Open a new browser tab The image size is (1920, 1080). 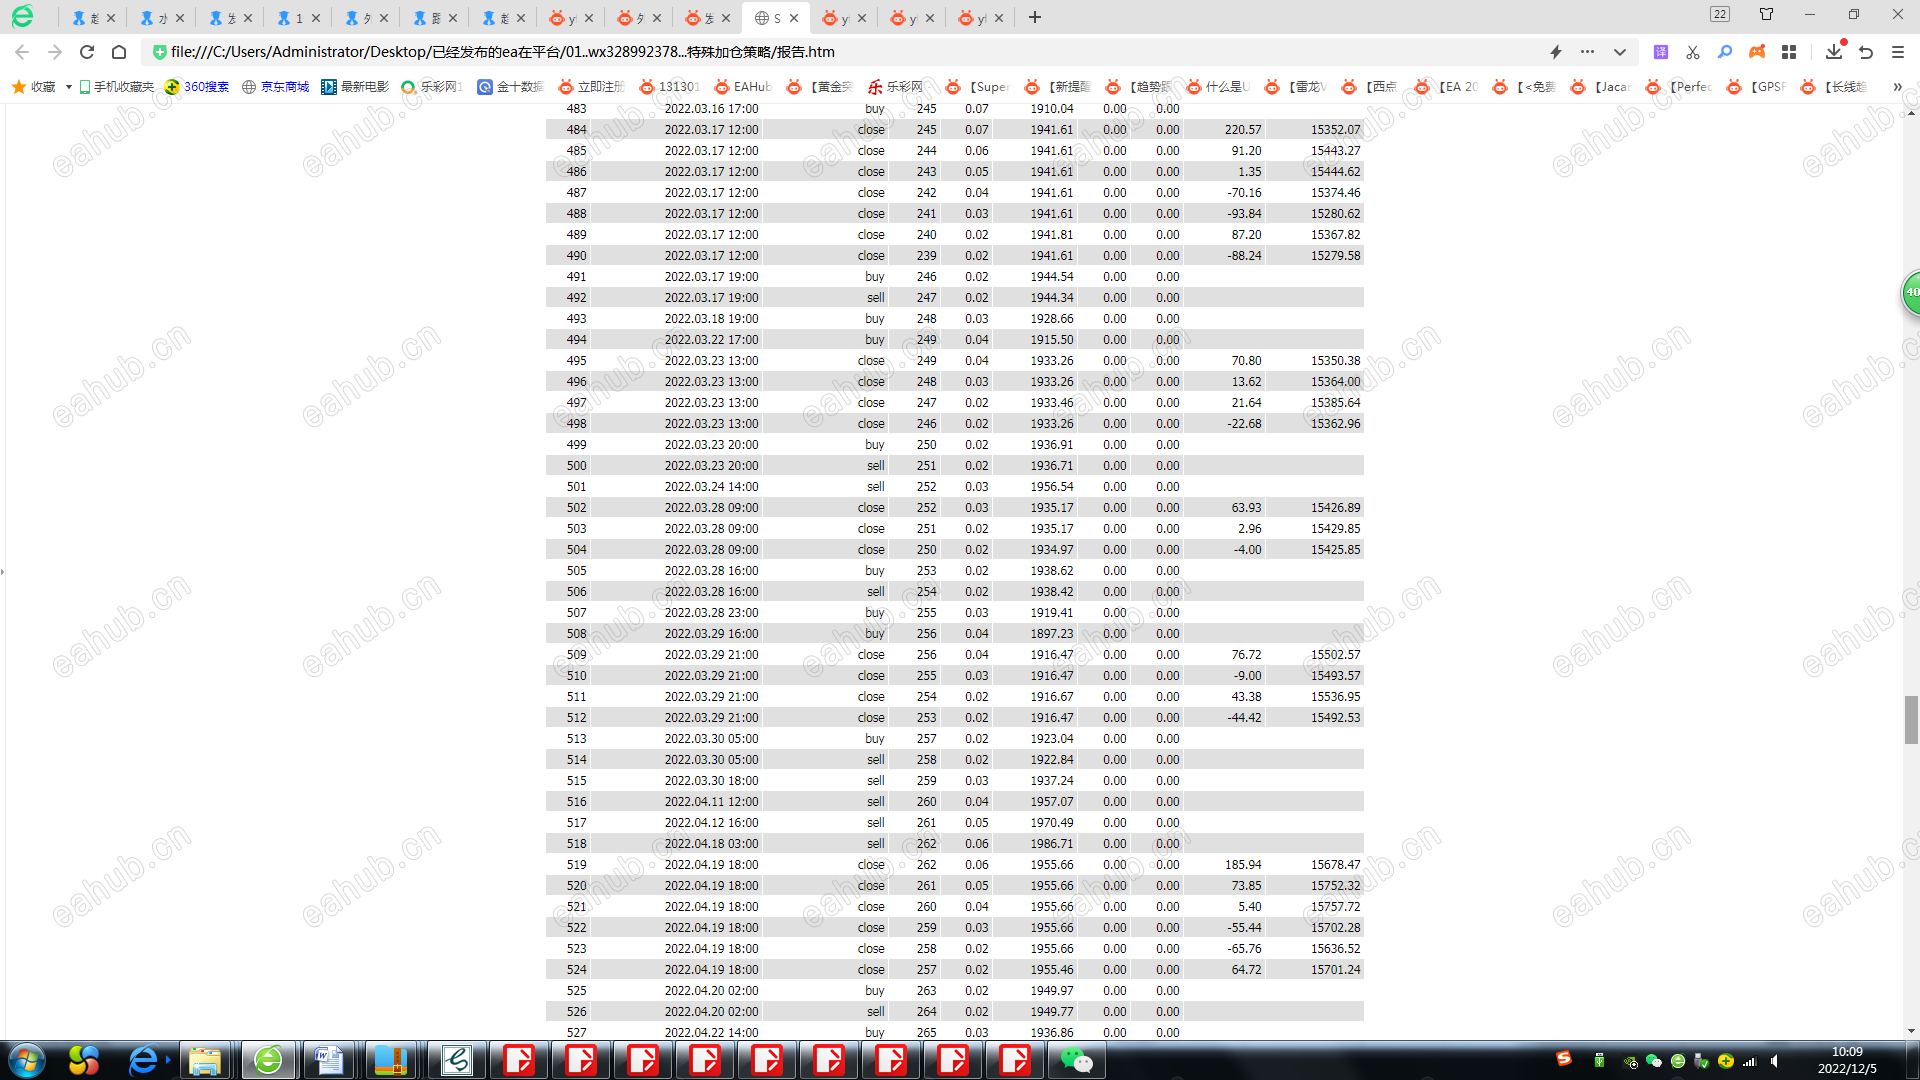pos(1035,18)
